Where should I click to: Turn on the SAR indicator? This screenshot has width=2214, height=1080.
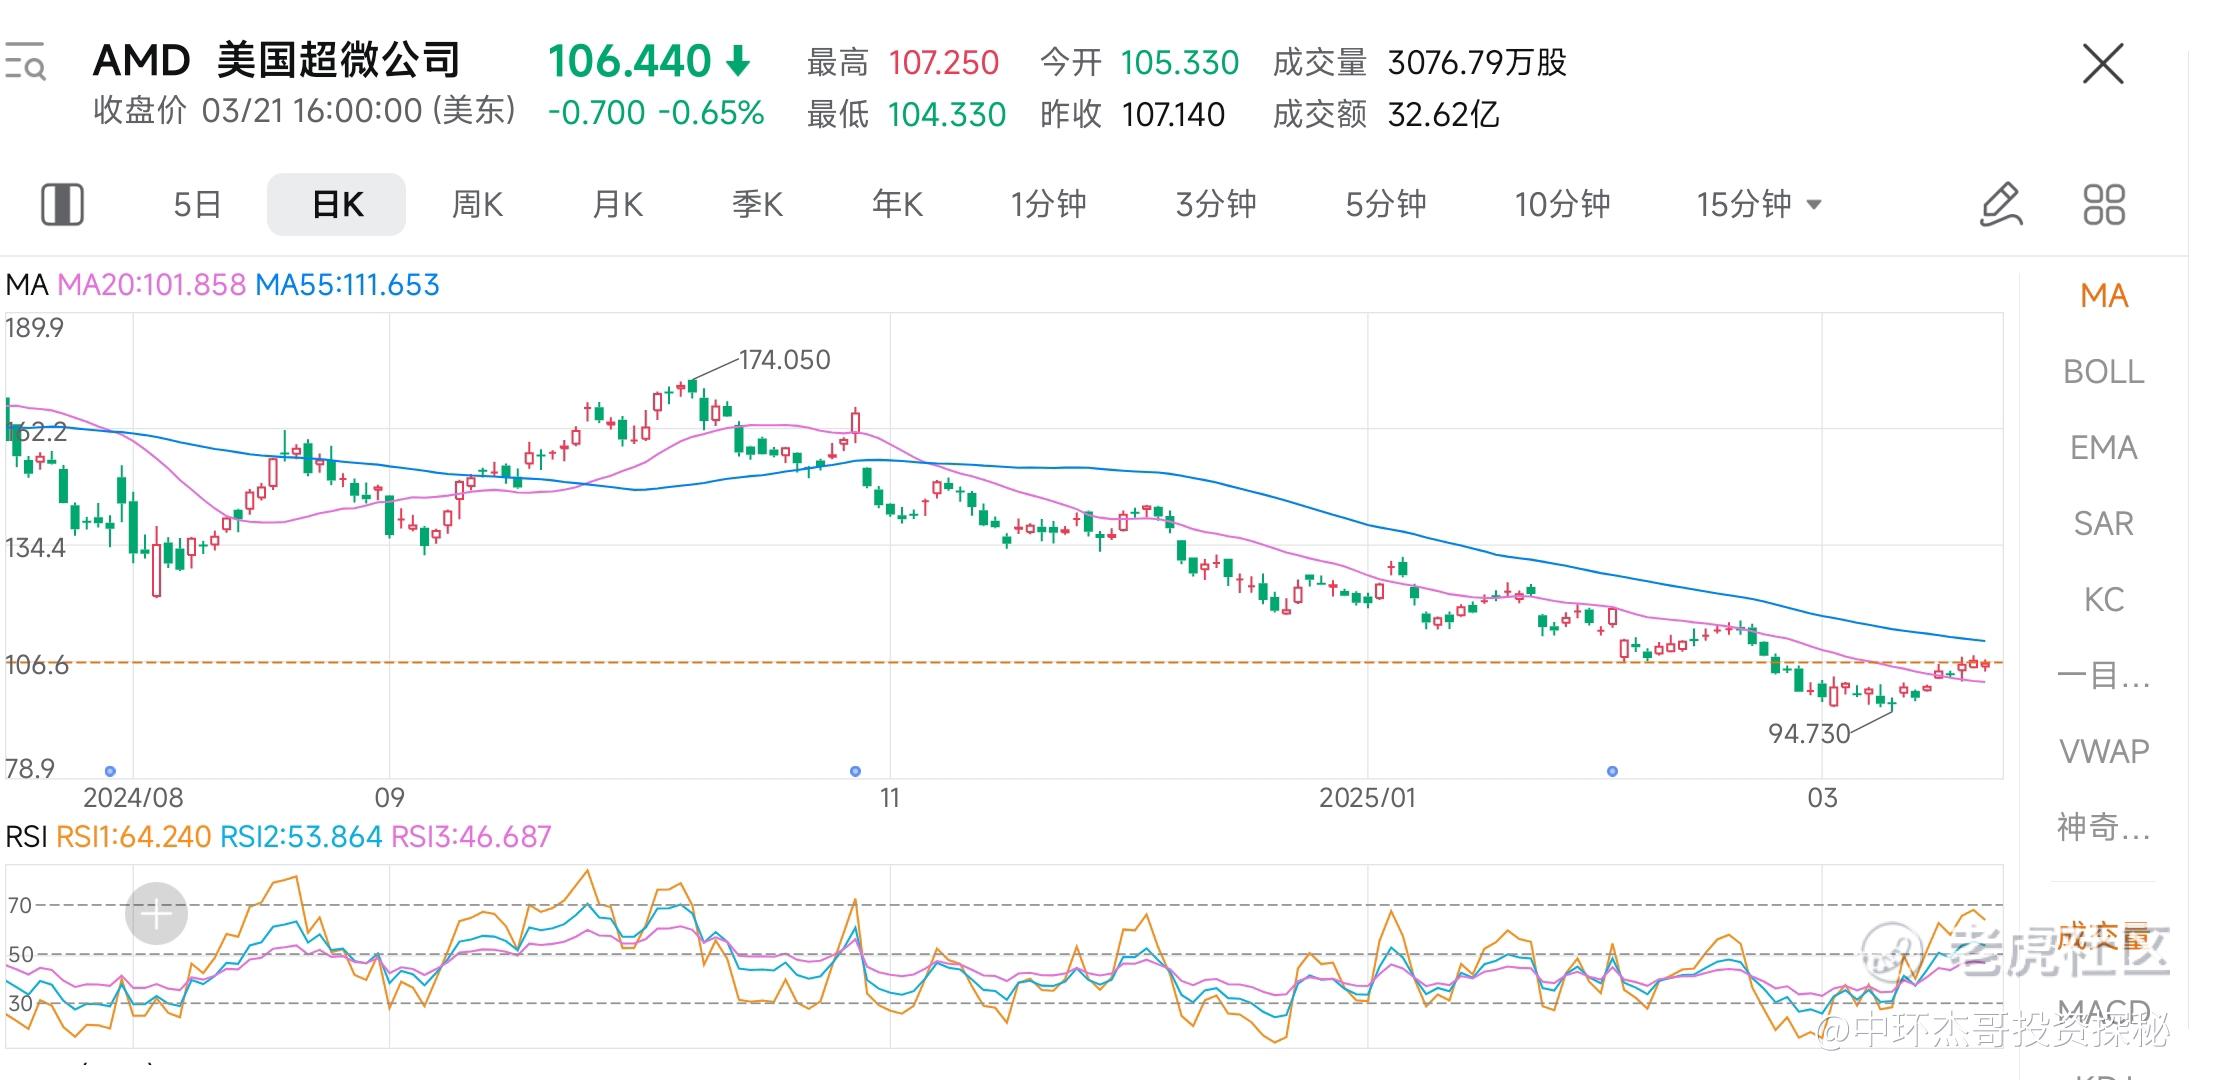(2103, 524)
